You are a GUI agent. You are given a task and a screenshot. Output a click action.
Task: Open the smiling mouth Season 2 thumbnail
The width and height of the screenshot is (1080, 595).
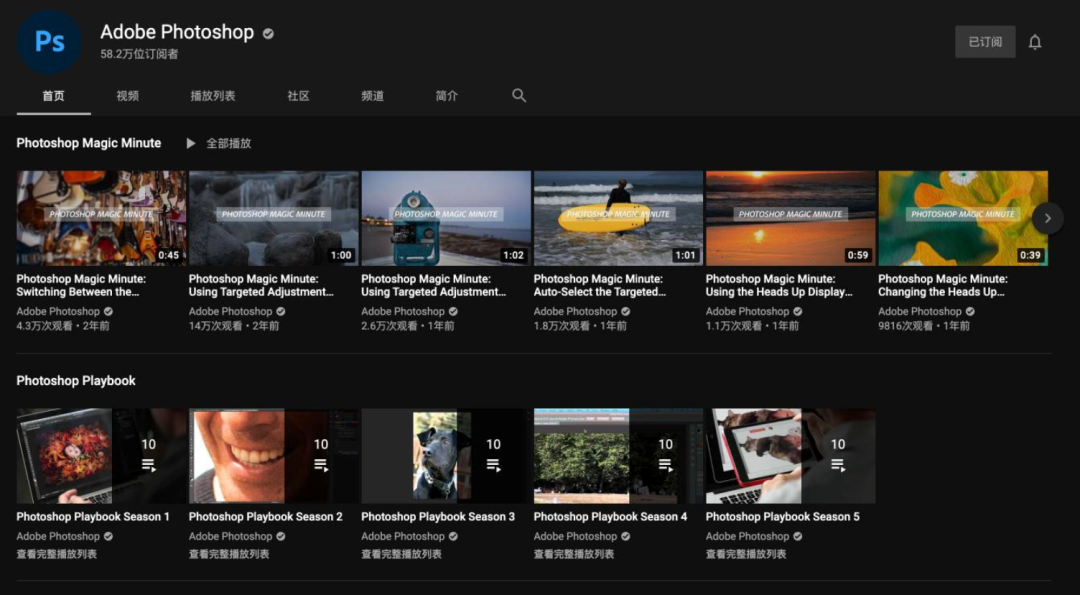273,456
